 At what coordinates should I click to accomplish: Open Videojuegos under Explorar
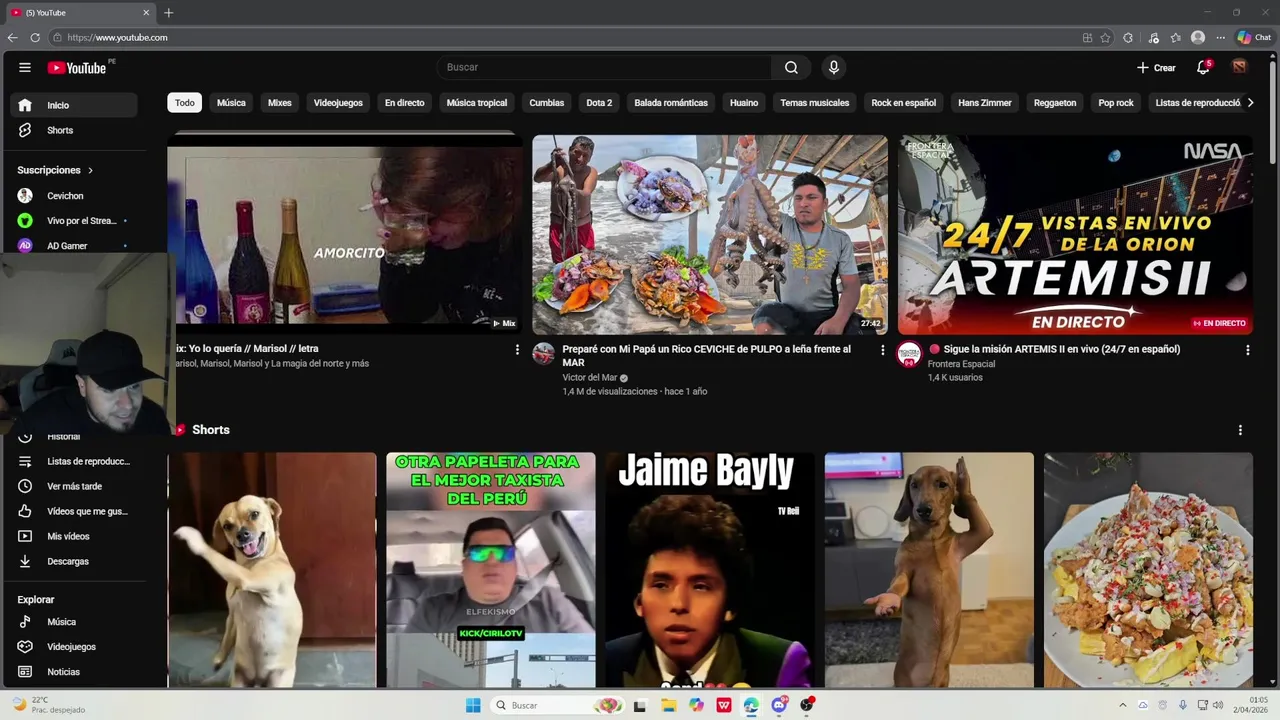coord(75,647)
